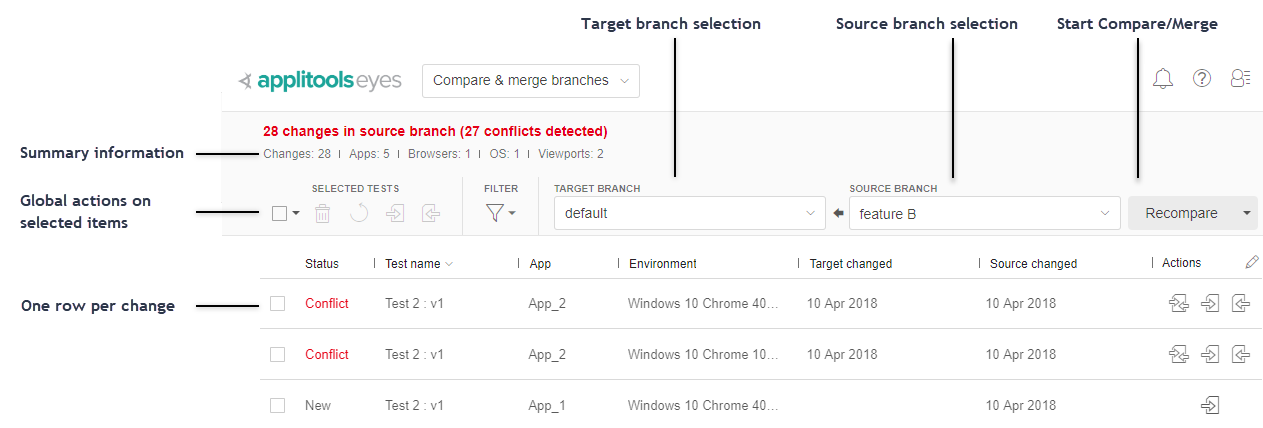Open the Compare & merge branches menu

[531, 81]
